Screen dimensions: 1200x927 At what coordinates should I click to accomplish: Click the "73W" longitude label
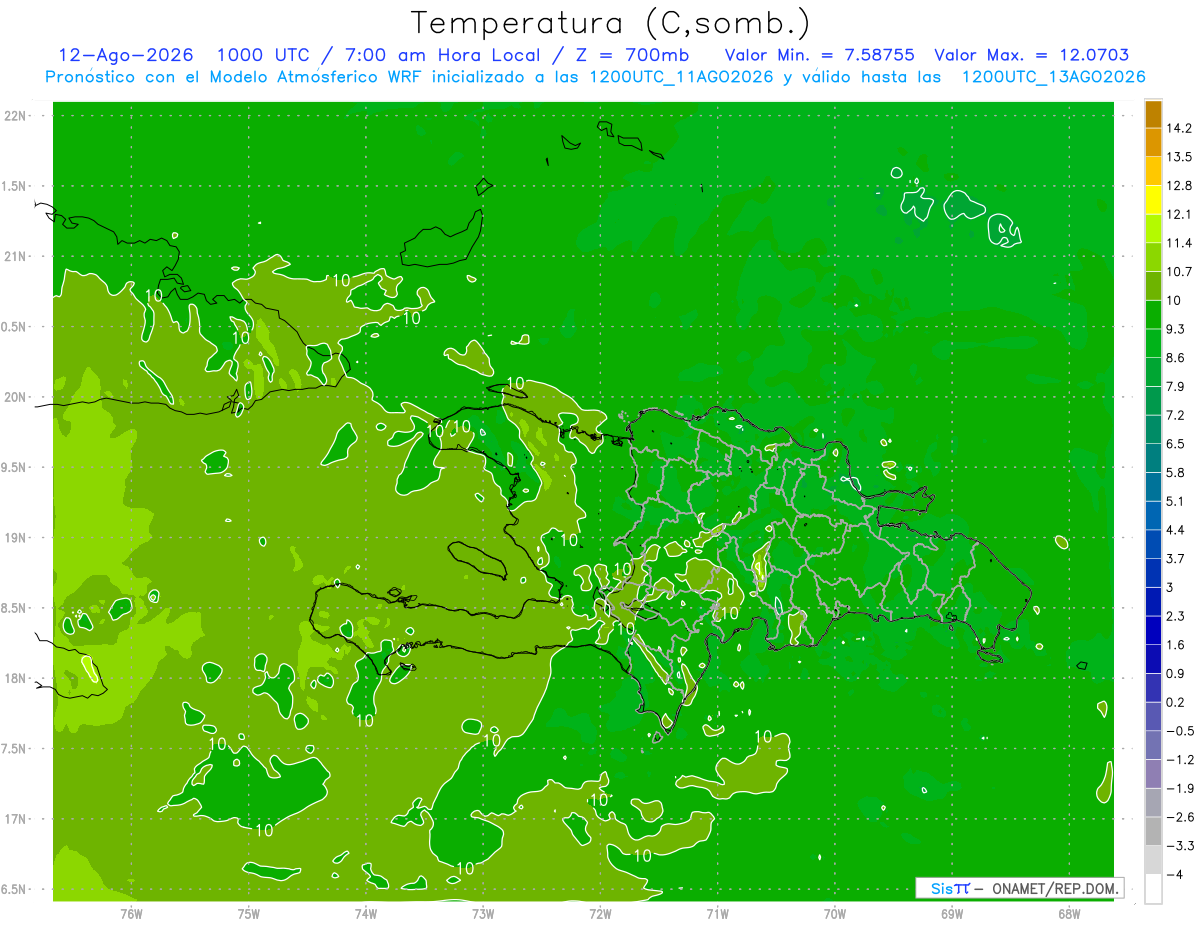pyautogui.click(x=483, y=913)
